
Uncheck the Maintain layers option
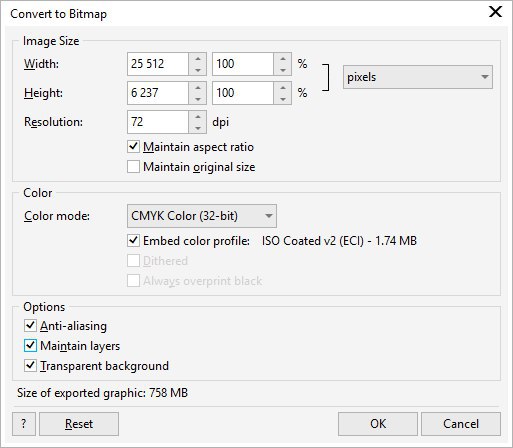pyautogui.click(x=30, y=346)
